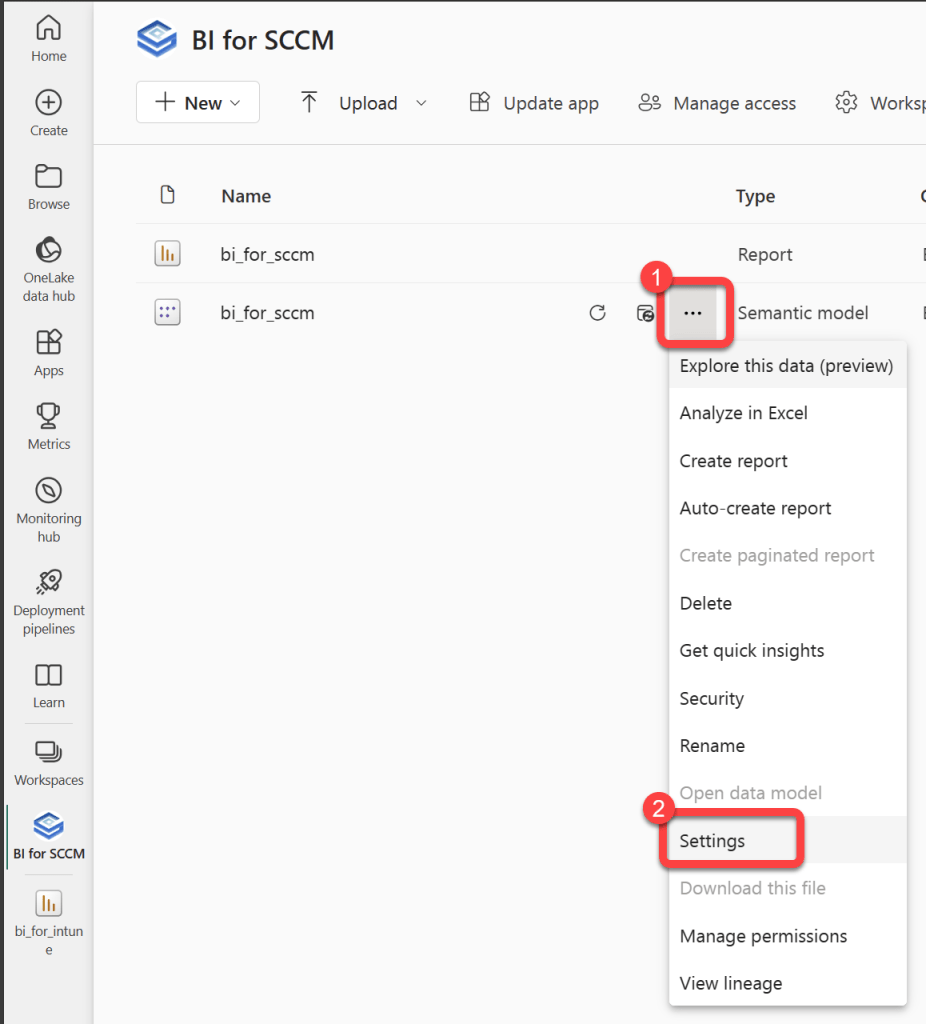Click the more options ellipsis button
Viewport: 926px width, 1024px height.
point(692,313)
